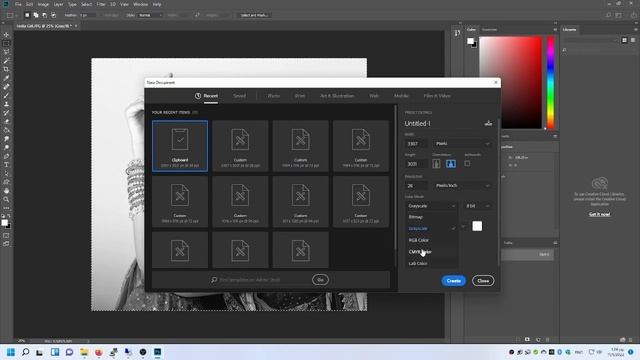Select the Path Selection tool
This screenshot has height=360, width=640.
tap(6, 173)
